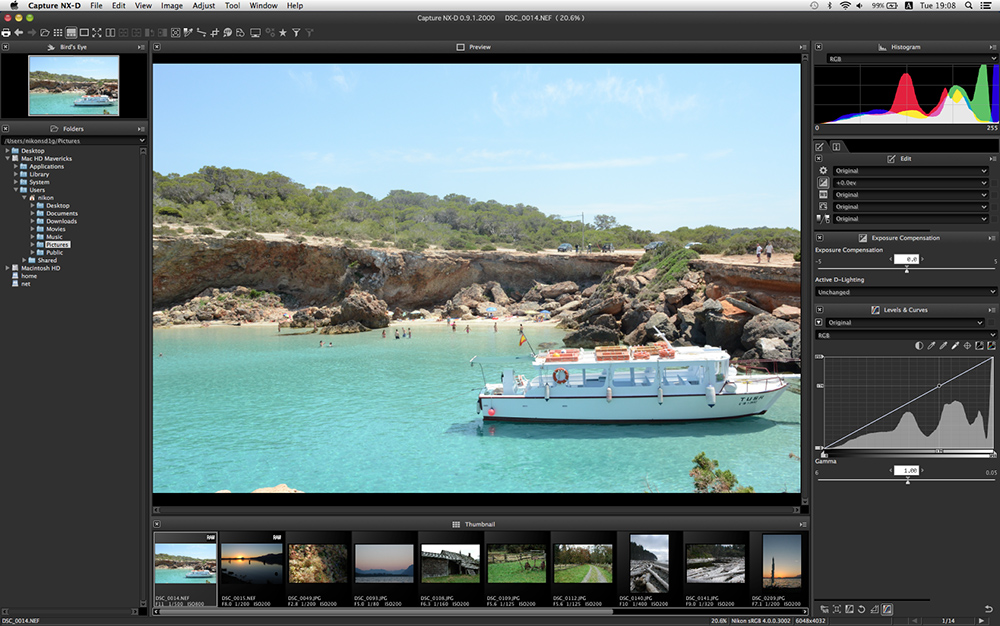Click the Print icon in the toolbar
Screen dimensions: 1000x626
(6, 33)
